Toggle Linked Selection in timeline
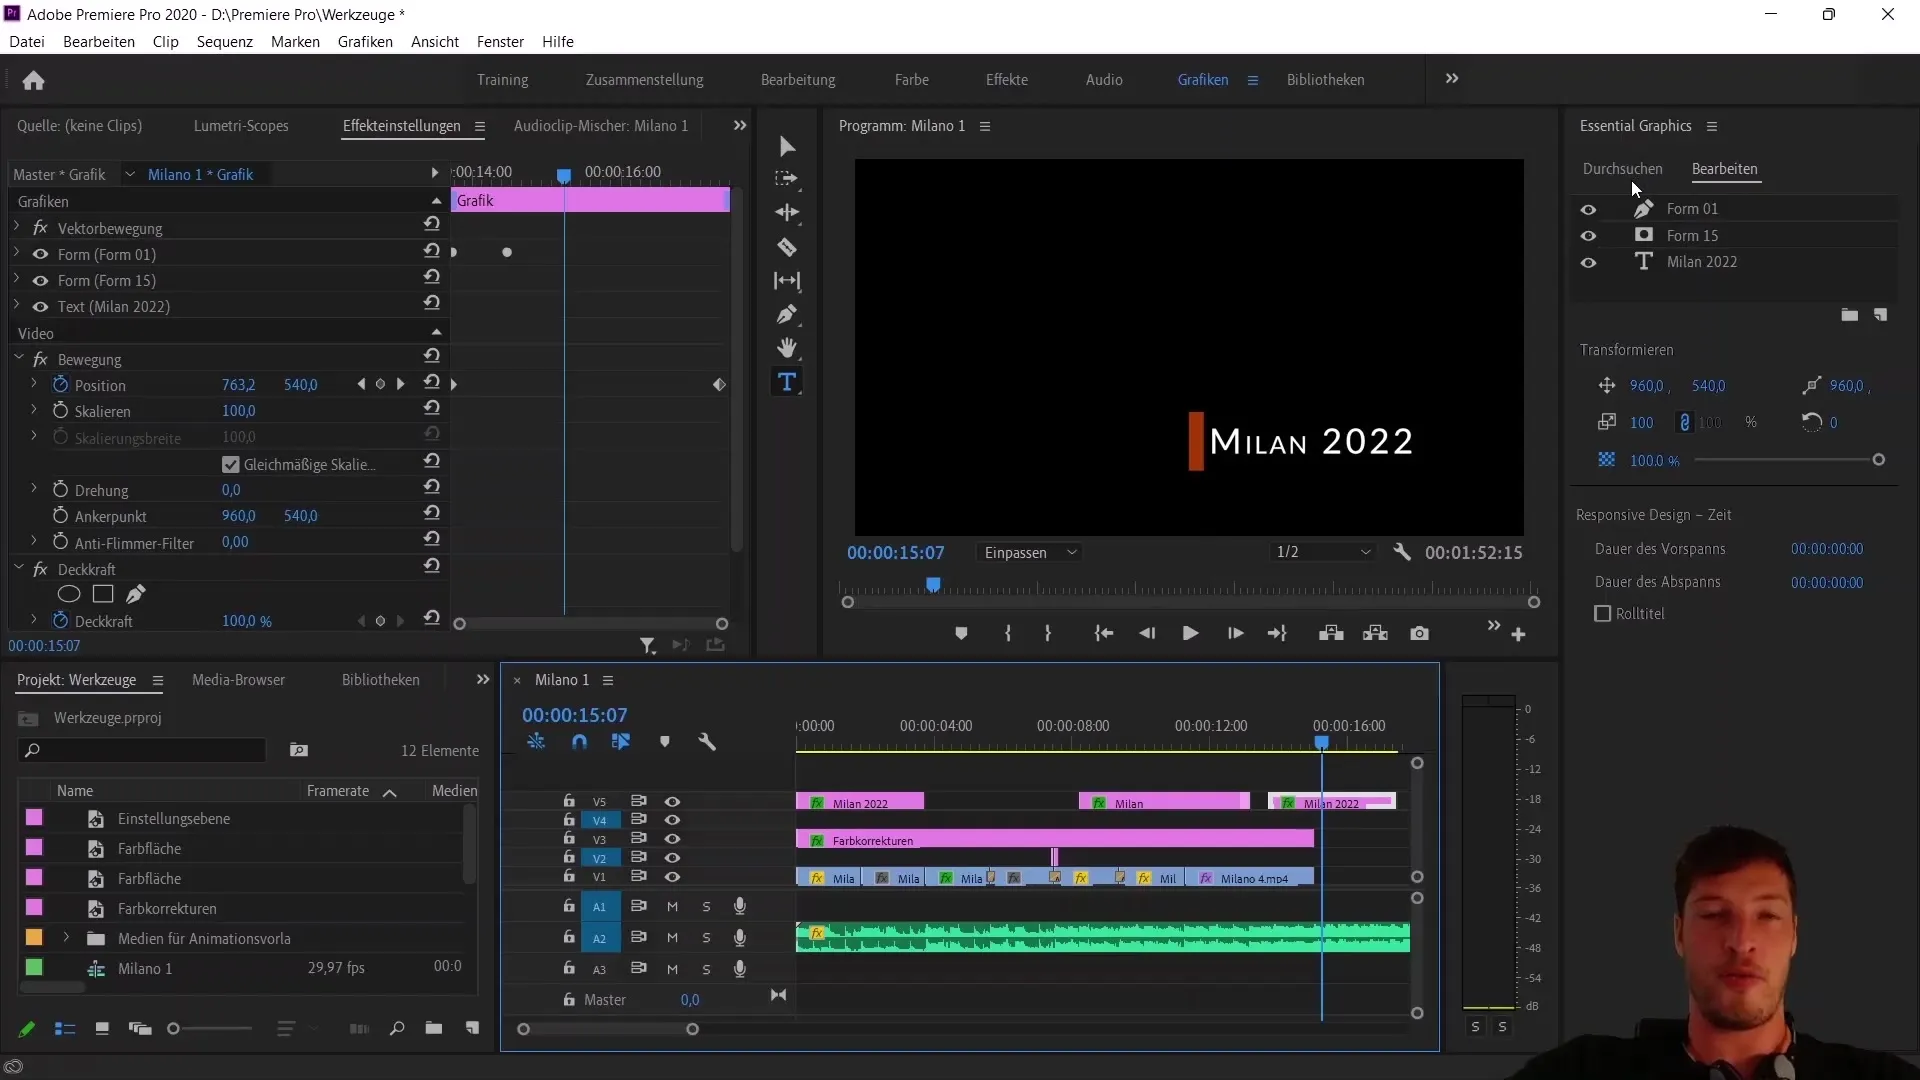 coord(621,742)
